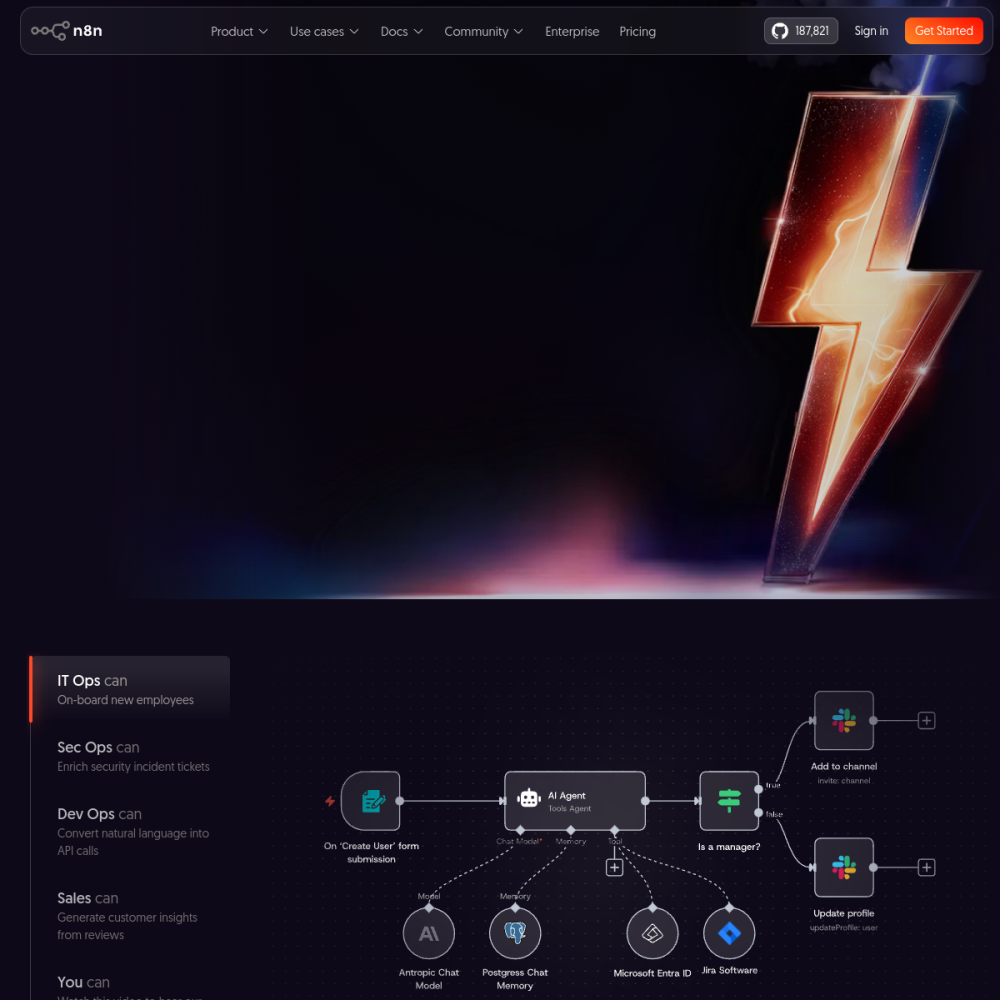Go to the Enterprise page
This screenshot has width=1000, height=1000.
point(572,31)
